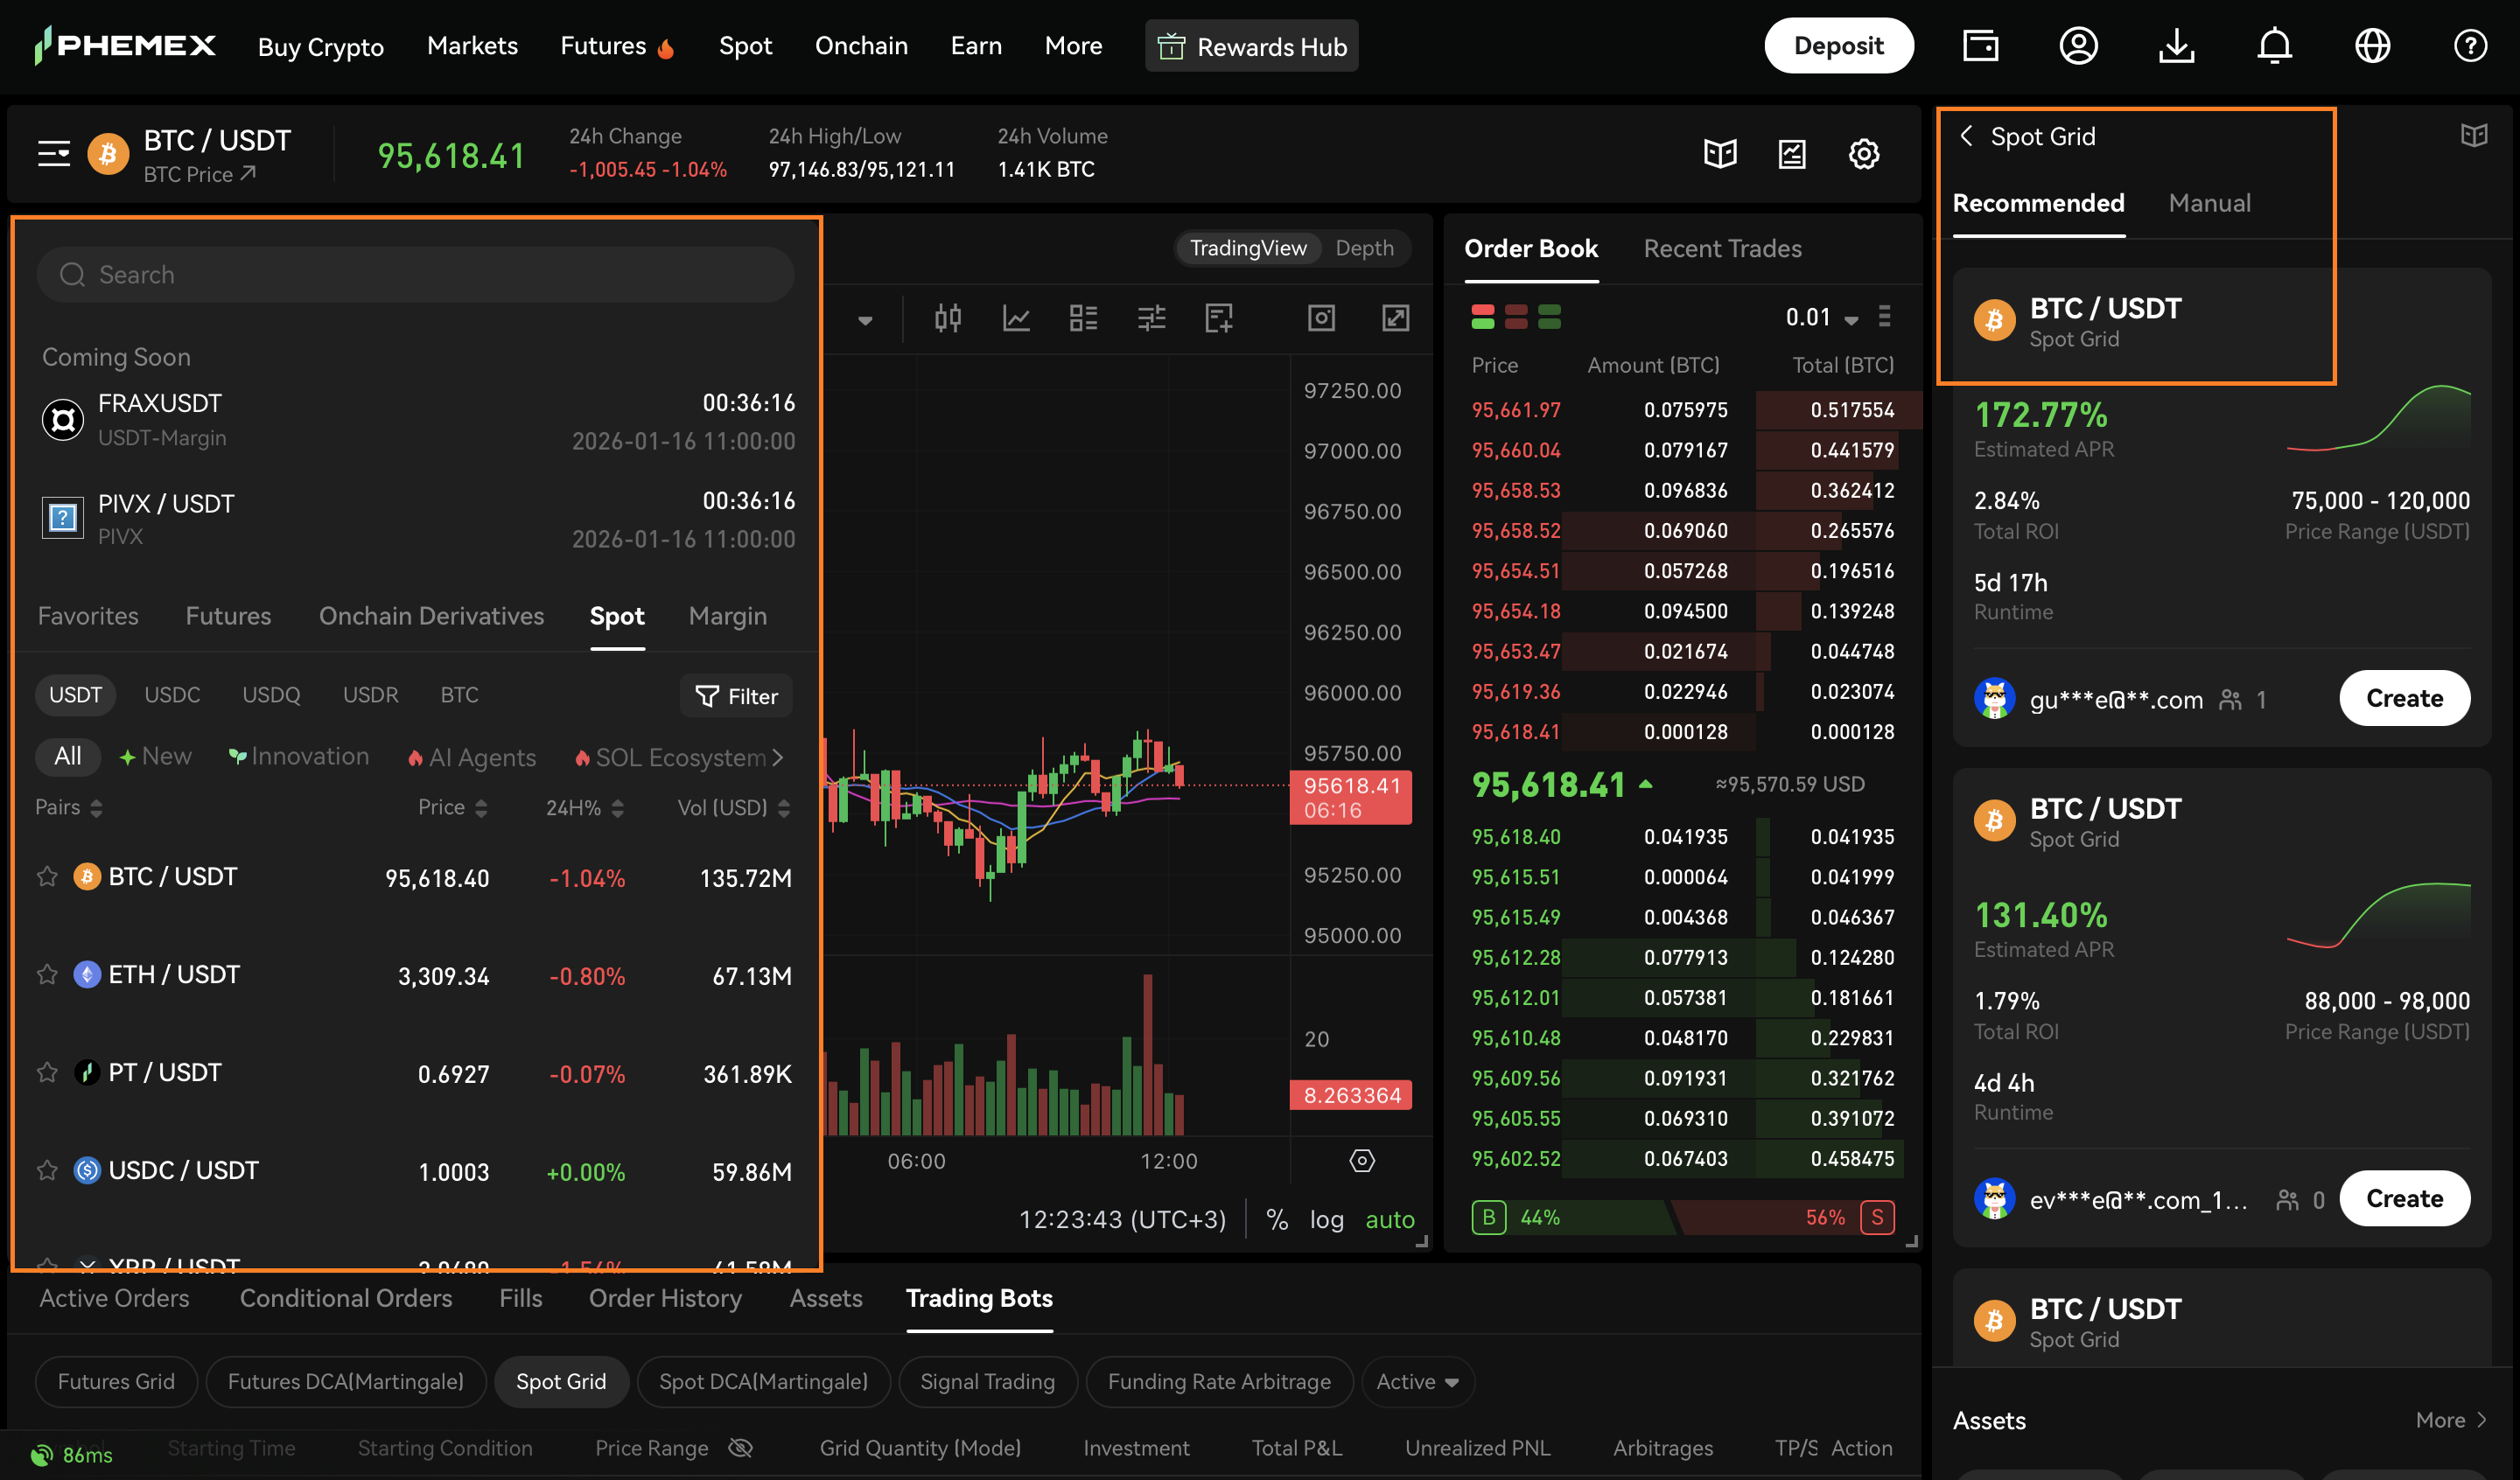This screenshot has height=1480, width=2520.
Task: Open the wallet icon in the header
Action: tap(1980, 46)
